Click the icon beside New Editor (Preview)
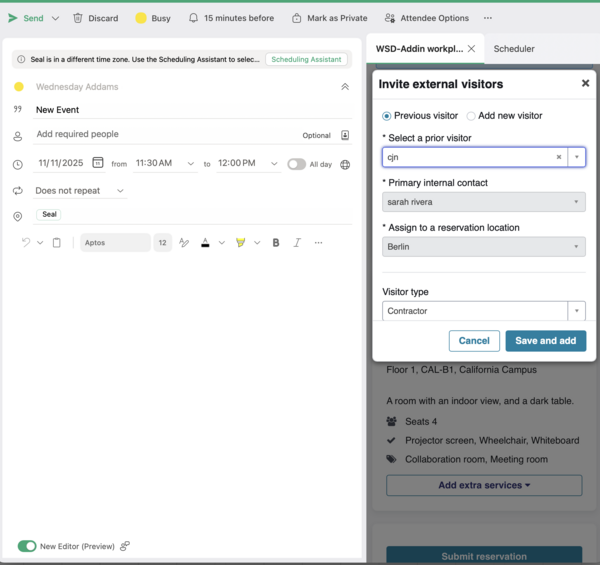Screen dimensions: 600x565 coord(125,546)
